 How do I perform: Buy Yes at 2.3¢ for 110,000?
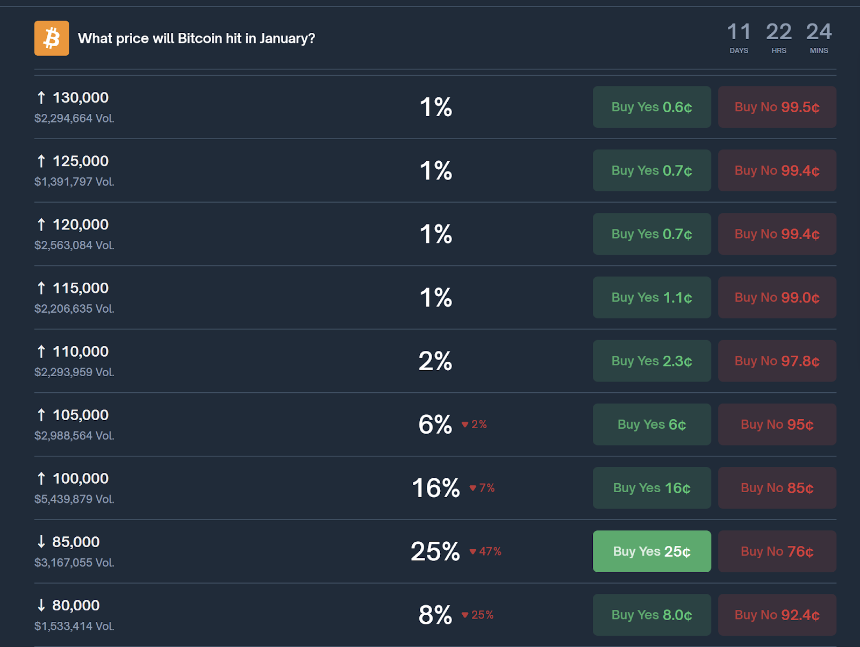tap(652, 361)
